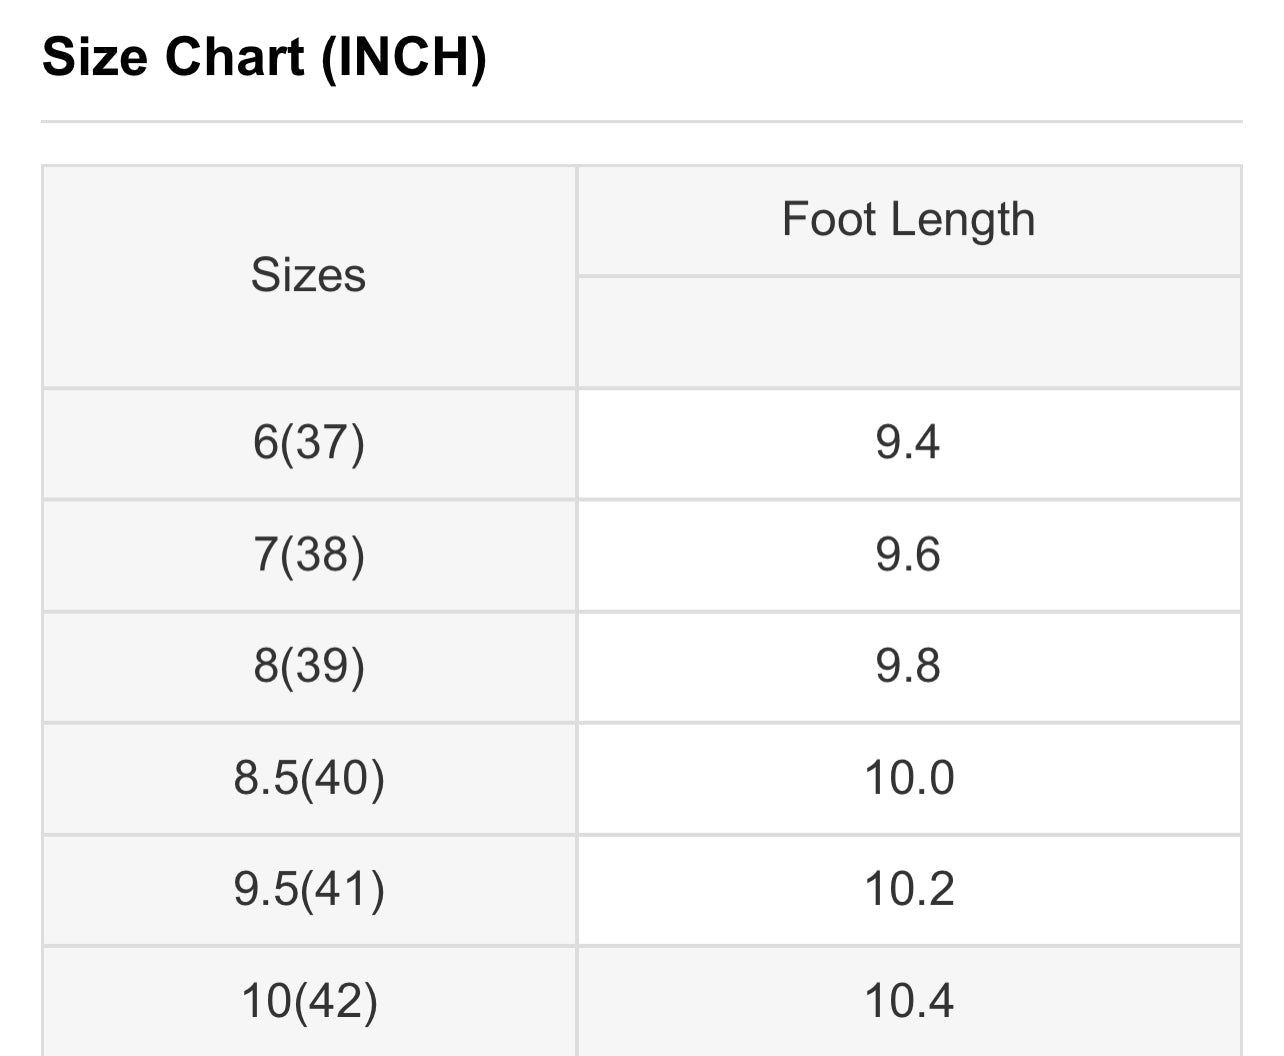Click the word Size in the title

coord(95,56)
